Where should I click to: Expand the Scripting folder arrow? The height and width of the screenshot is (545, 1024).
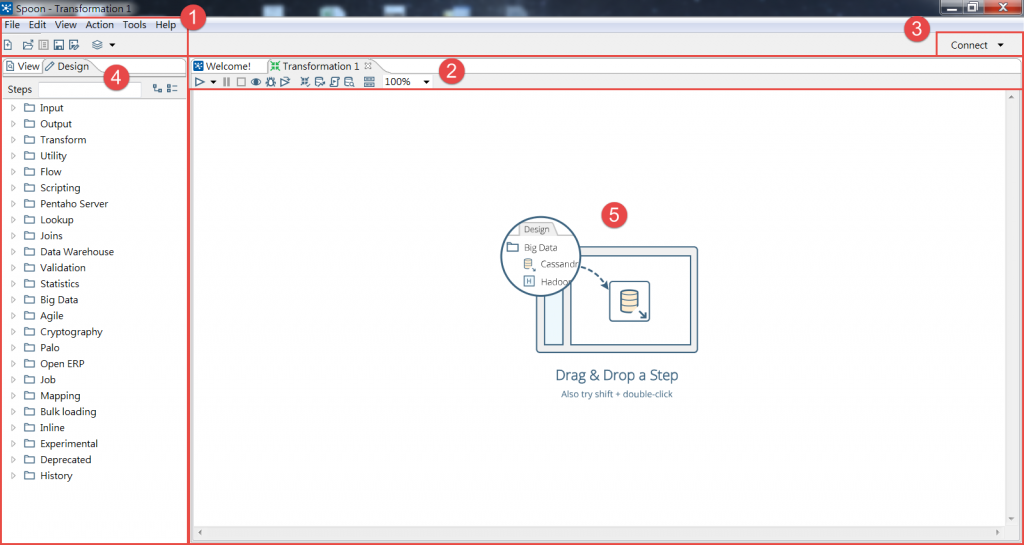[x=13, y=188]
